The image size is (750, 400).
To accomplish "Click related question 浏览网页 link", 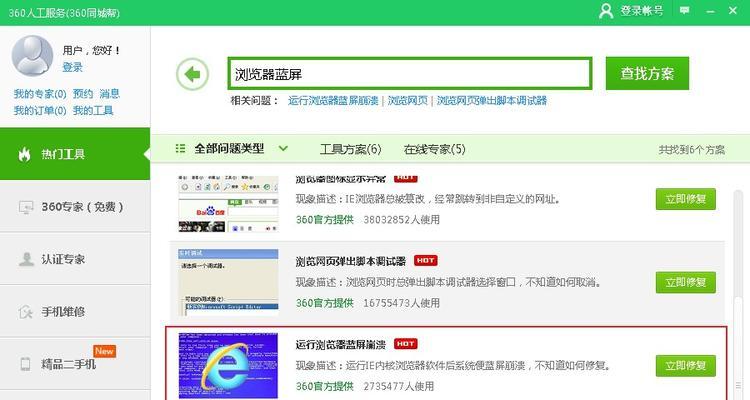I will click(x=408, y=100).
